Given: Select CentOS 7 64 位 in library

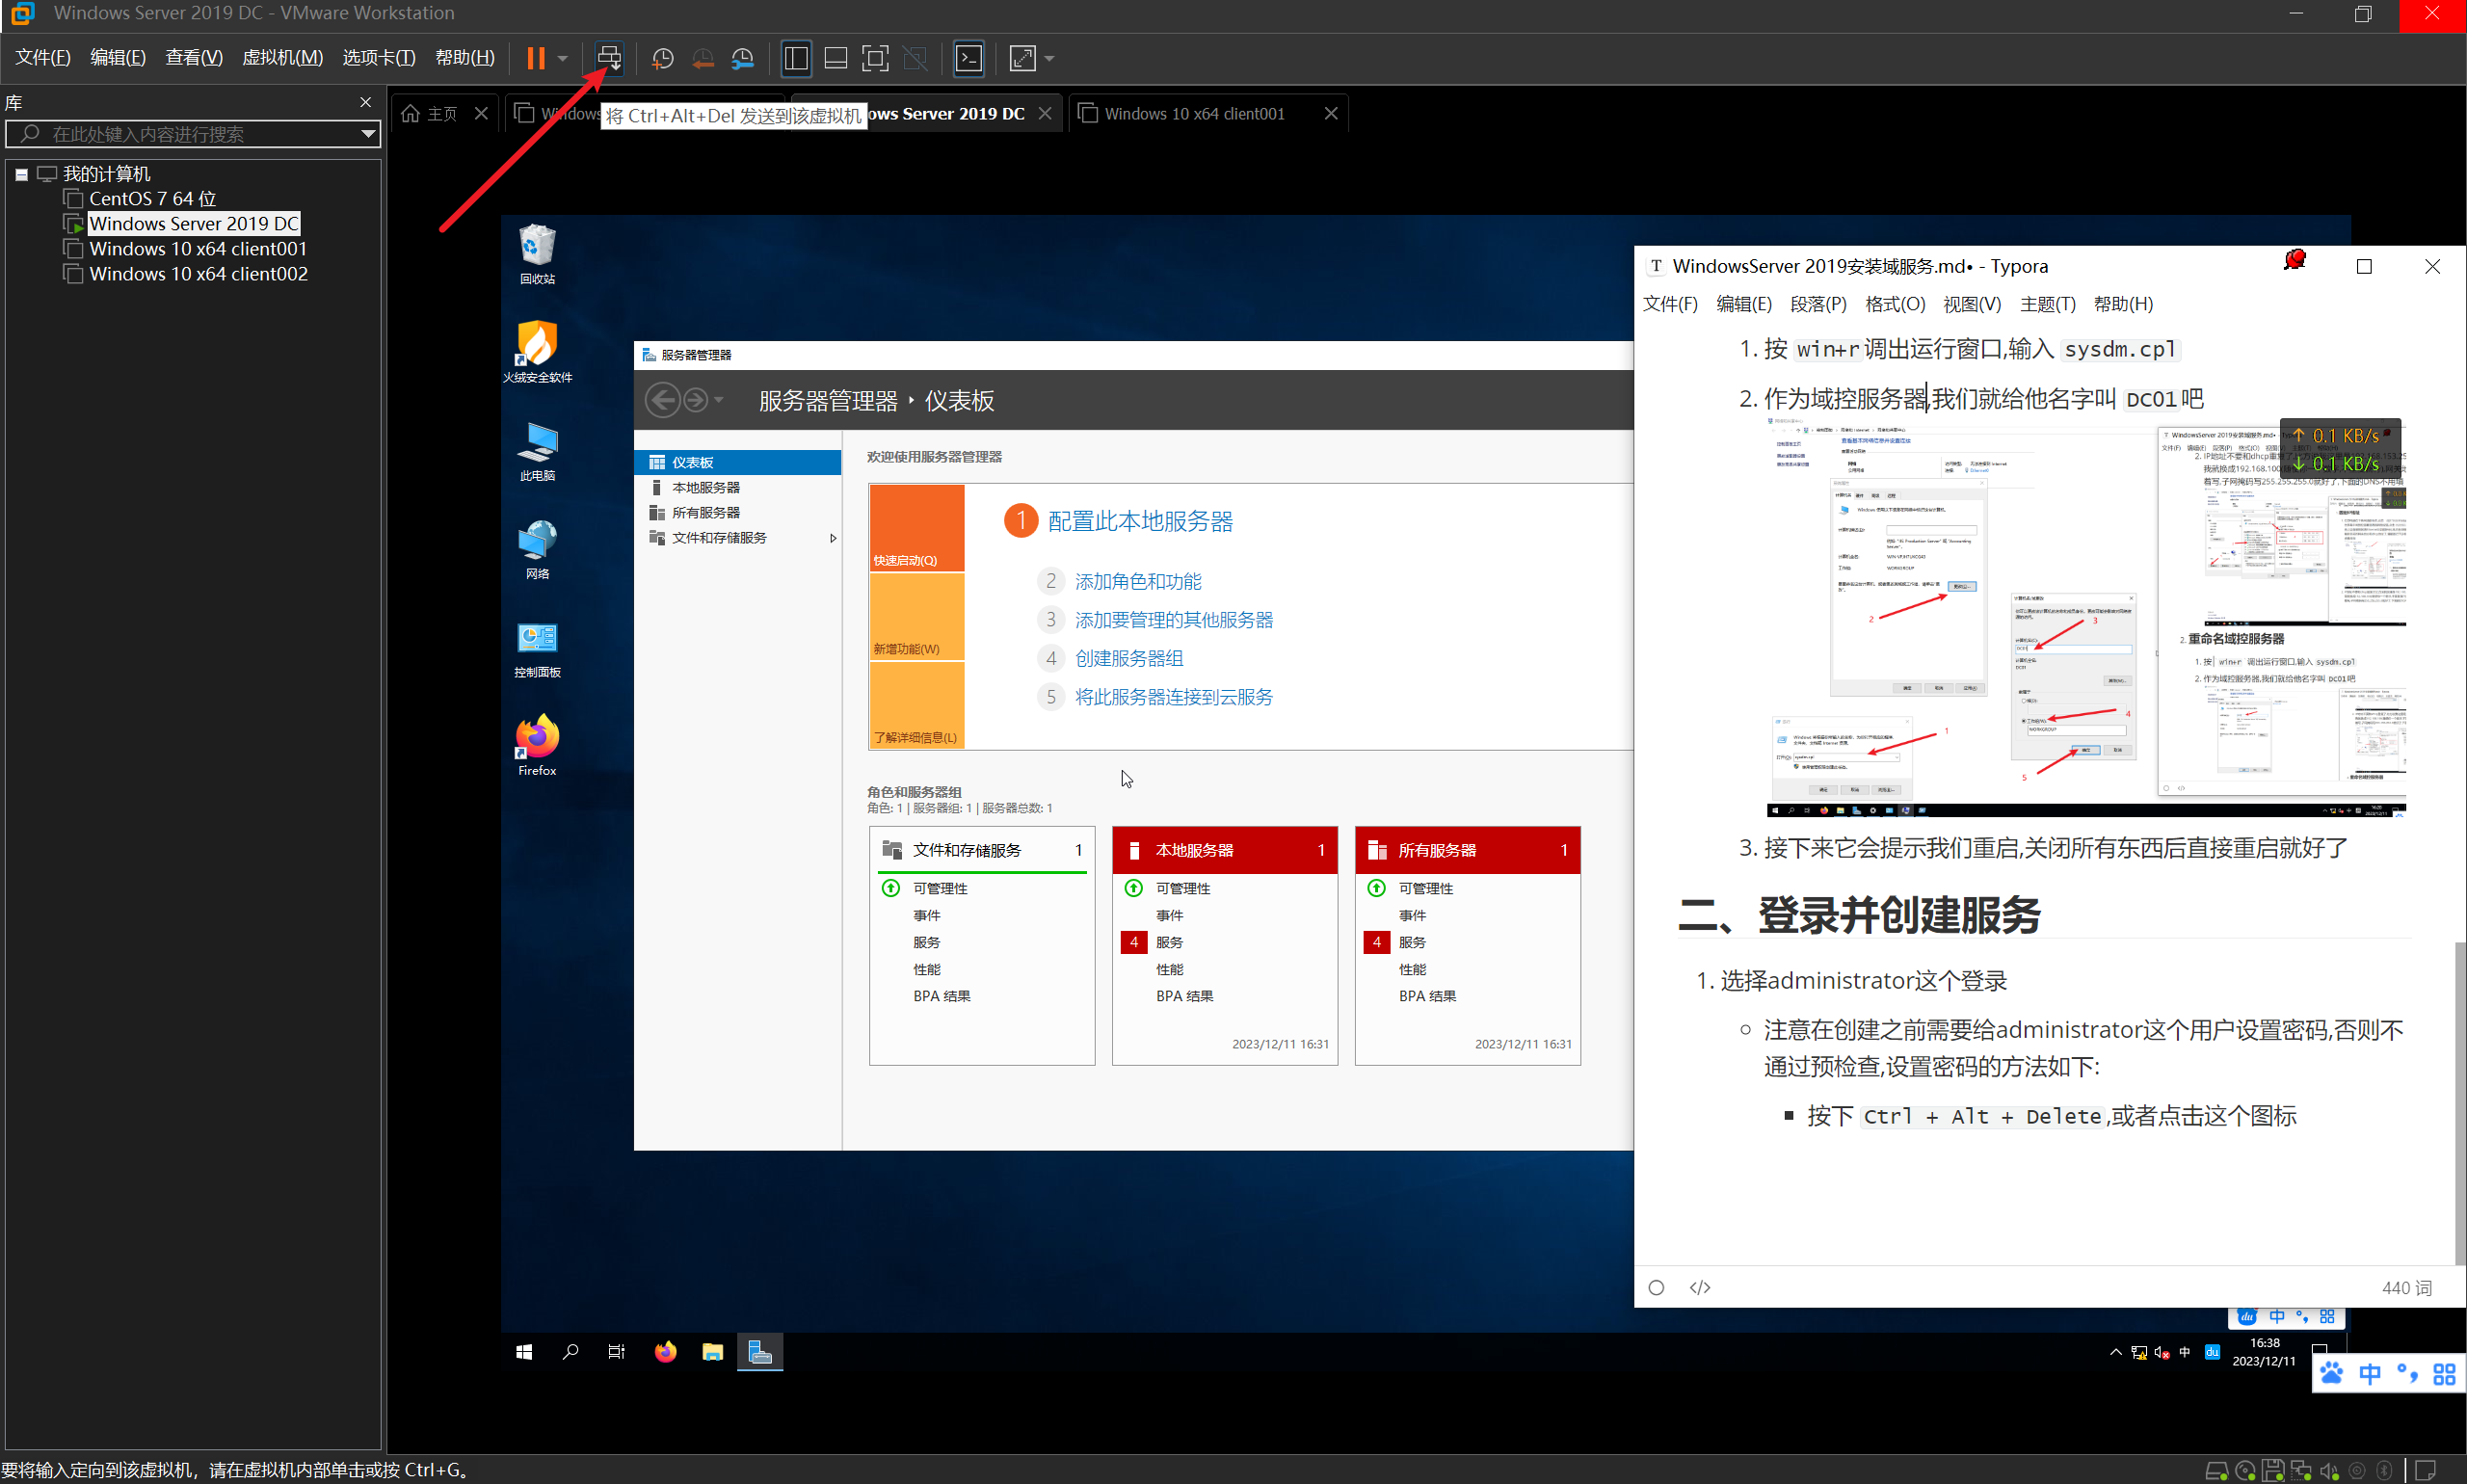Looking at the screenshot, I should 152,199.
